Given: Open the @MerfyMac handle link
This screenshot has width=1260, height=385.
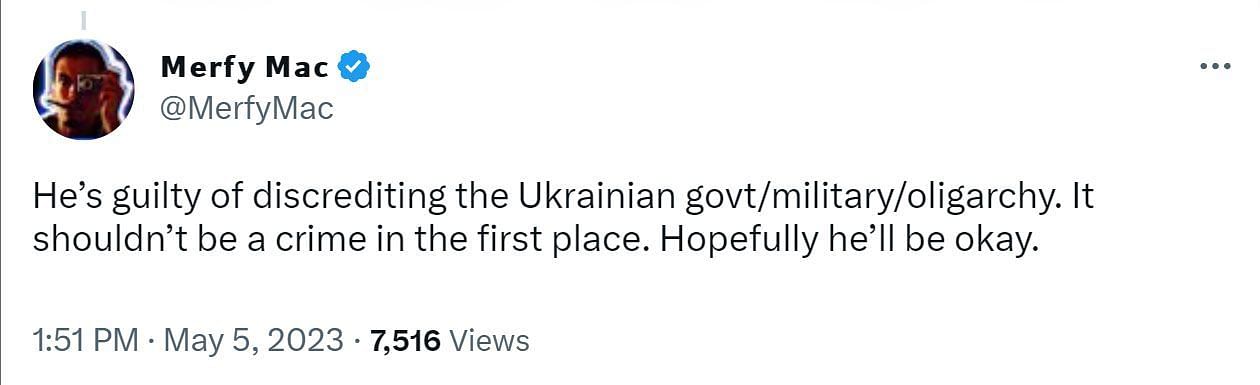Looking at the screenshot, I should (247, 108).
